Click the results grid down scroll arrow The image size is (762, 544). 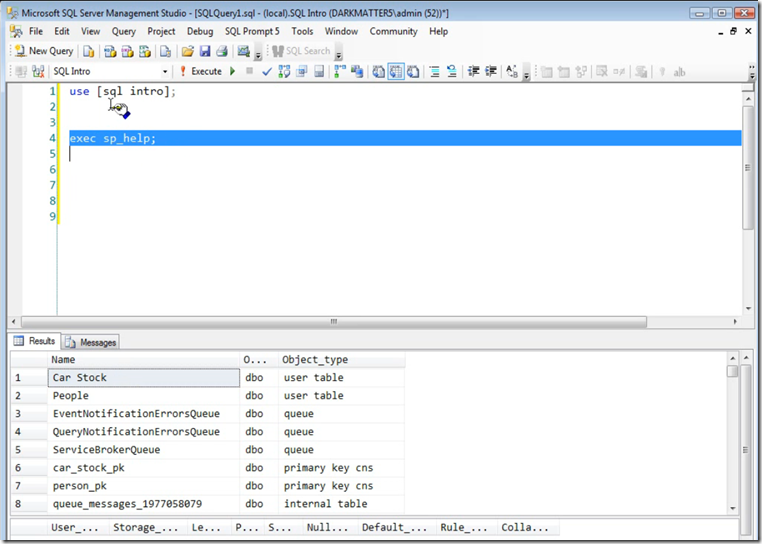pos(732,509)
